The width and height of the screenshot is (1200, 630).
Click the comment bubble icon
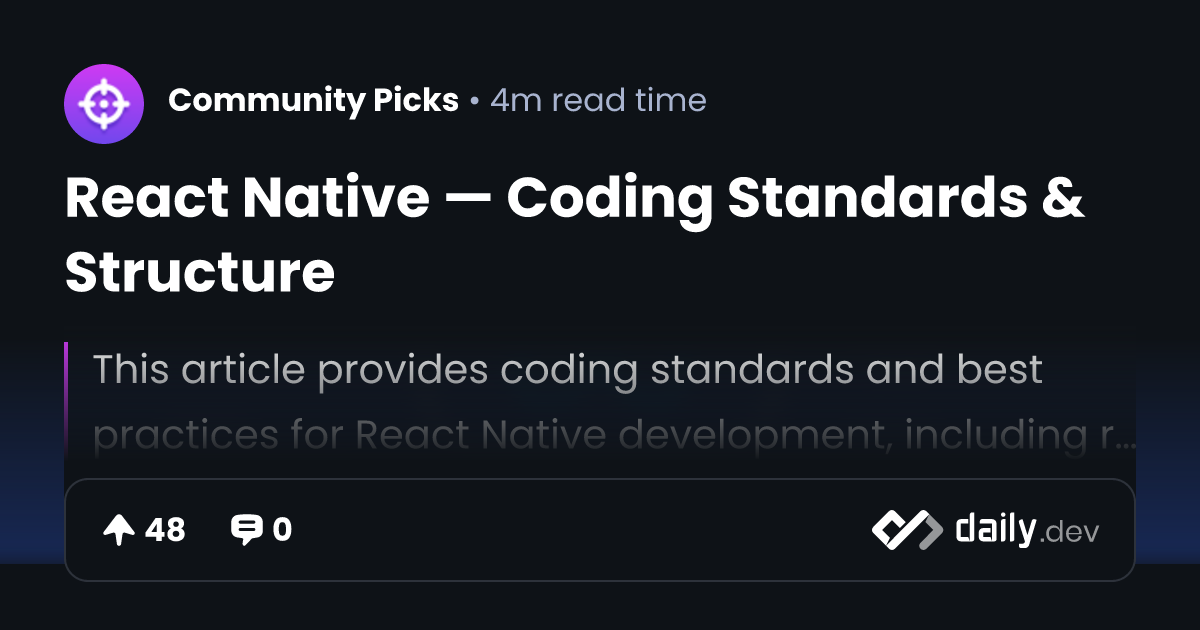246,530
